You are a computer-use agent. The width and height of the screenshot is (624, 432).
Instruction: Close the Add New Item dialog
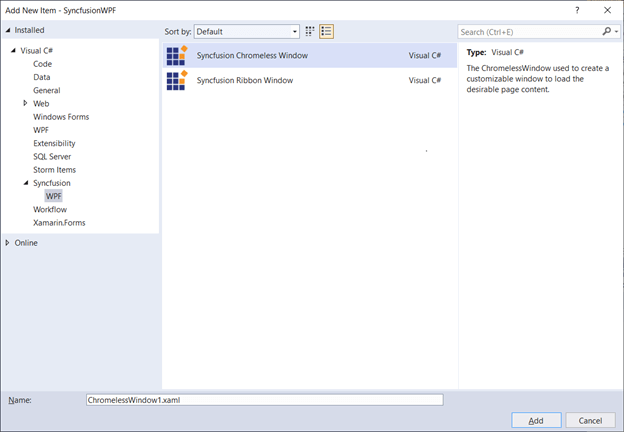click(607, 10)
